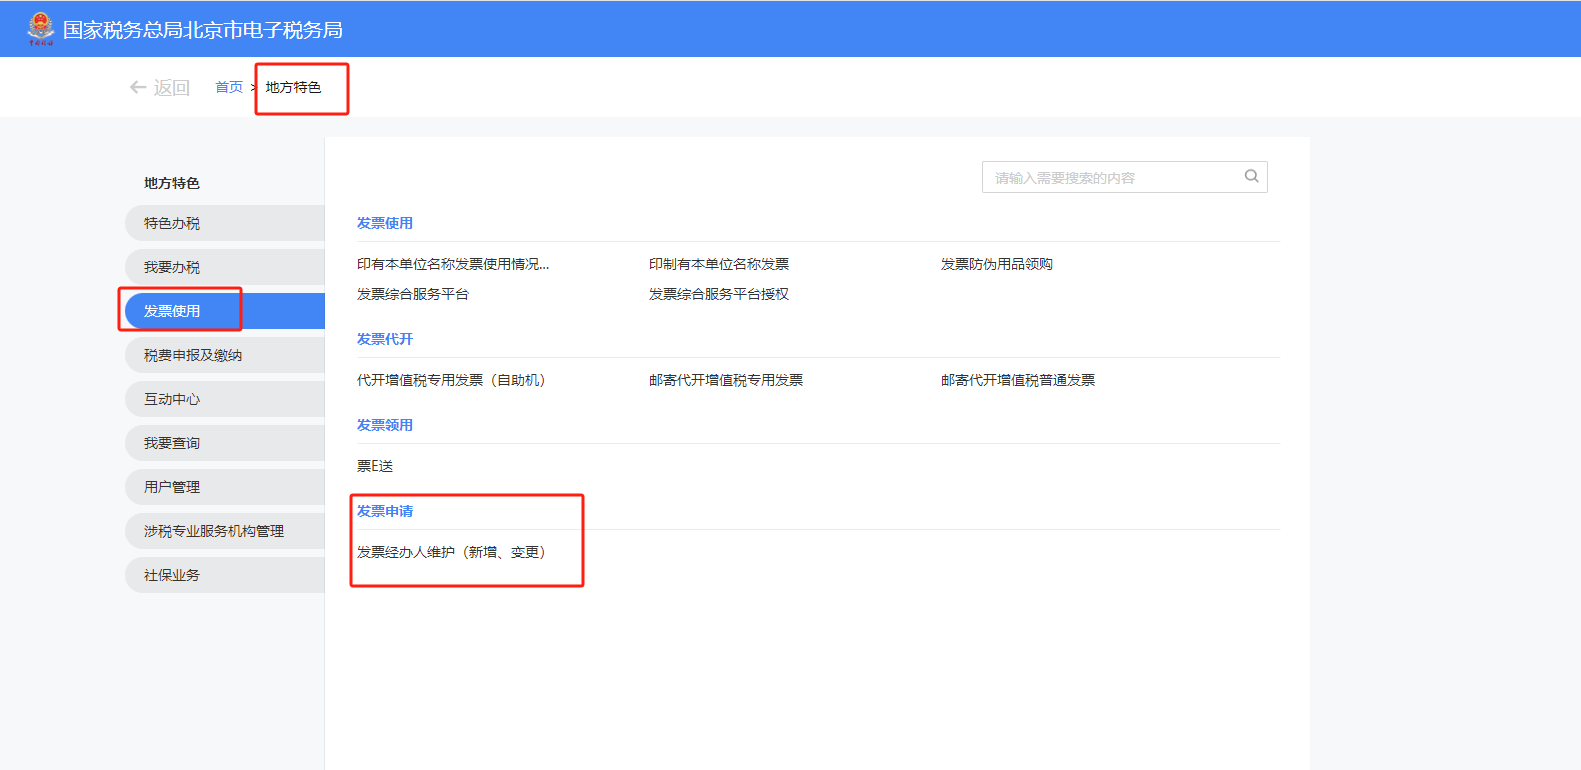Click the 发票领用 section heading
Image resolution: width=1581 pixels, height=770 pixels.
385,425
